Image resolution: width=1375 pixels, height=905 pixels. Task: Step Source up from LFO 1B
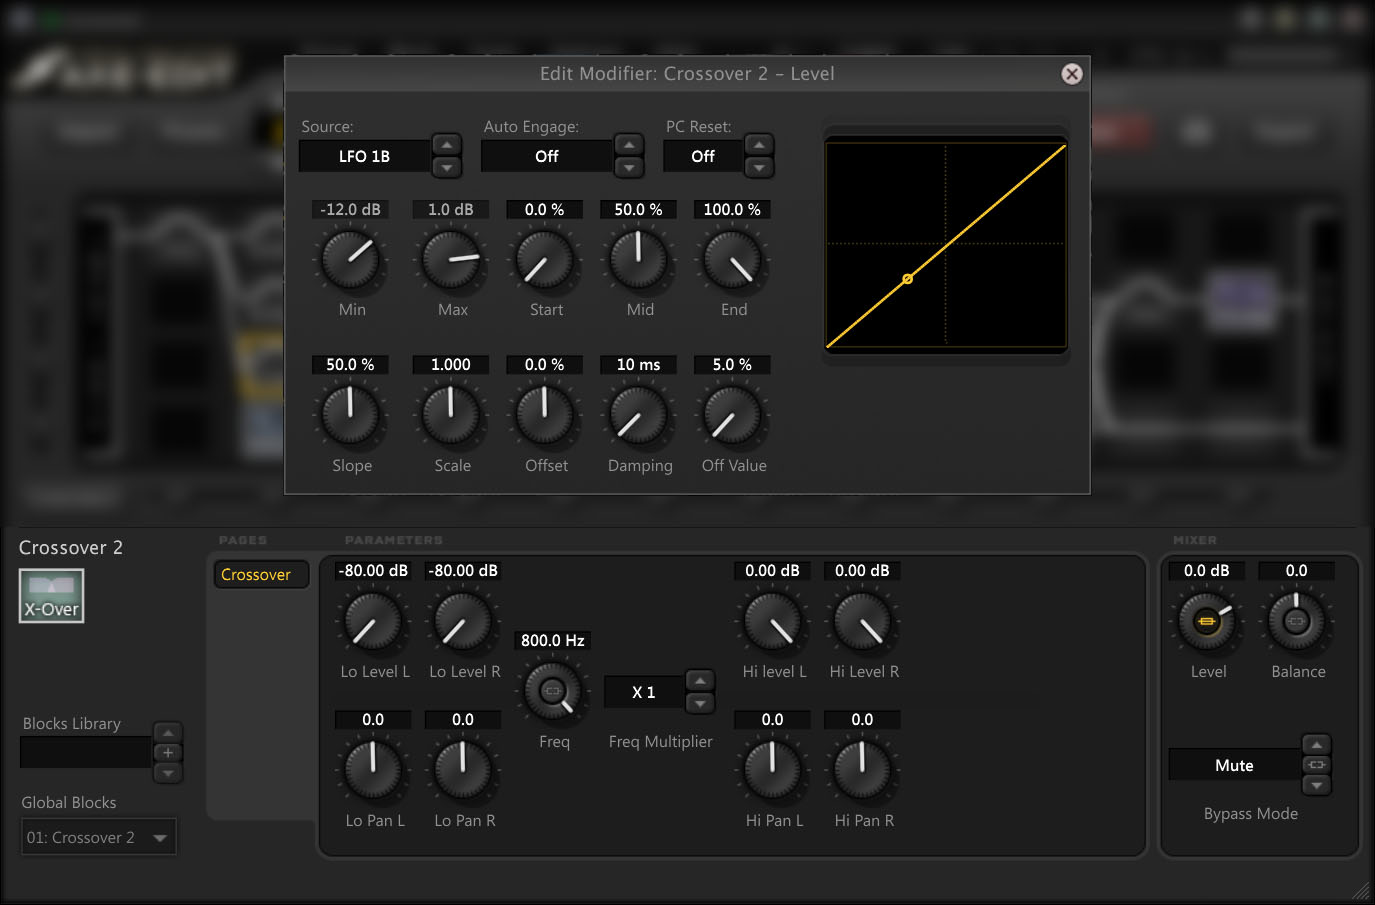point(446,145)
